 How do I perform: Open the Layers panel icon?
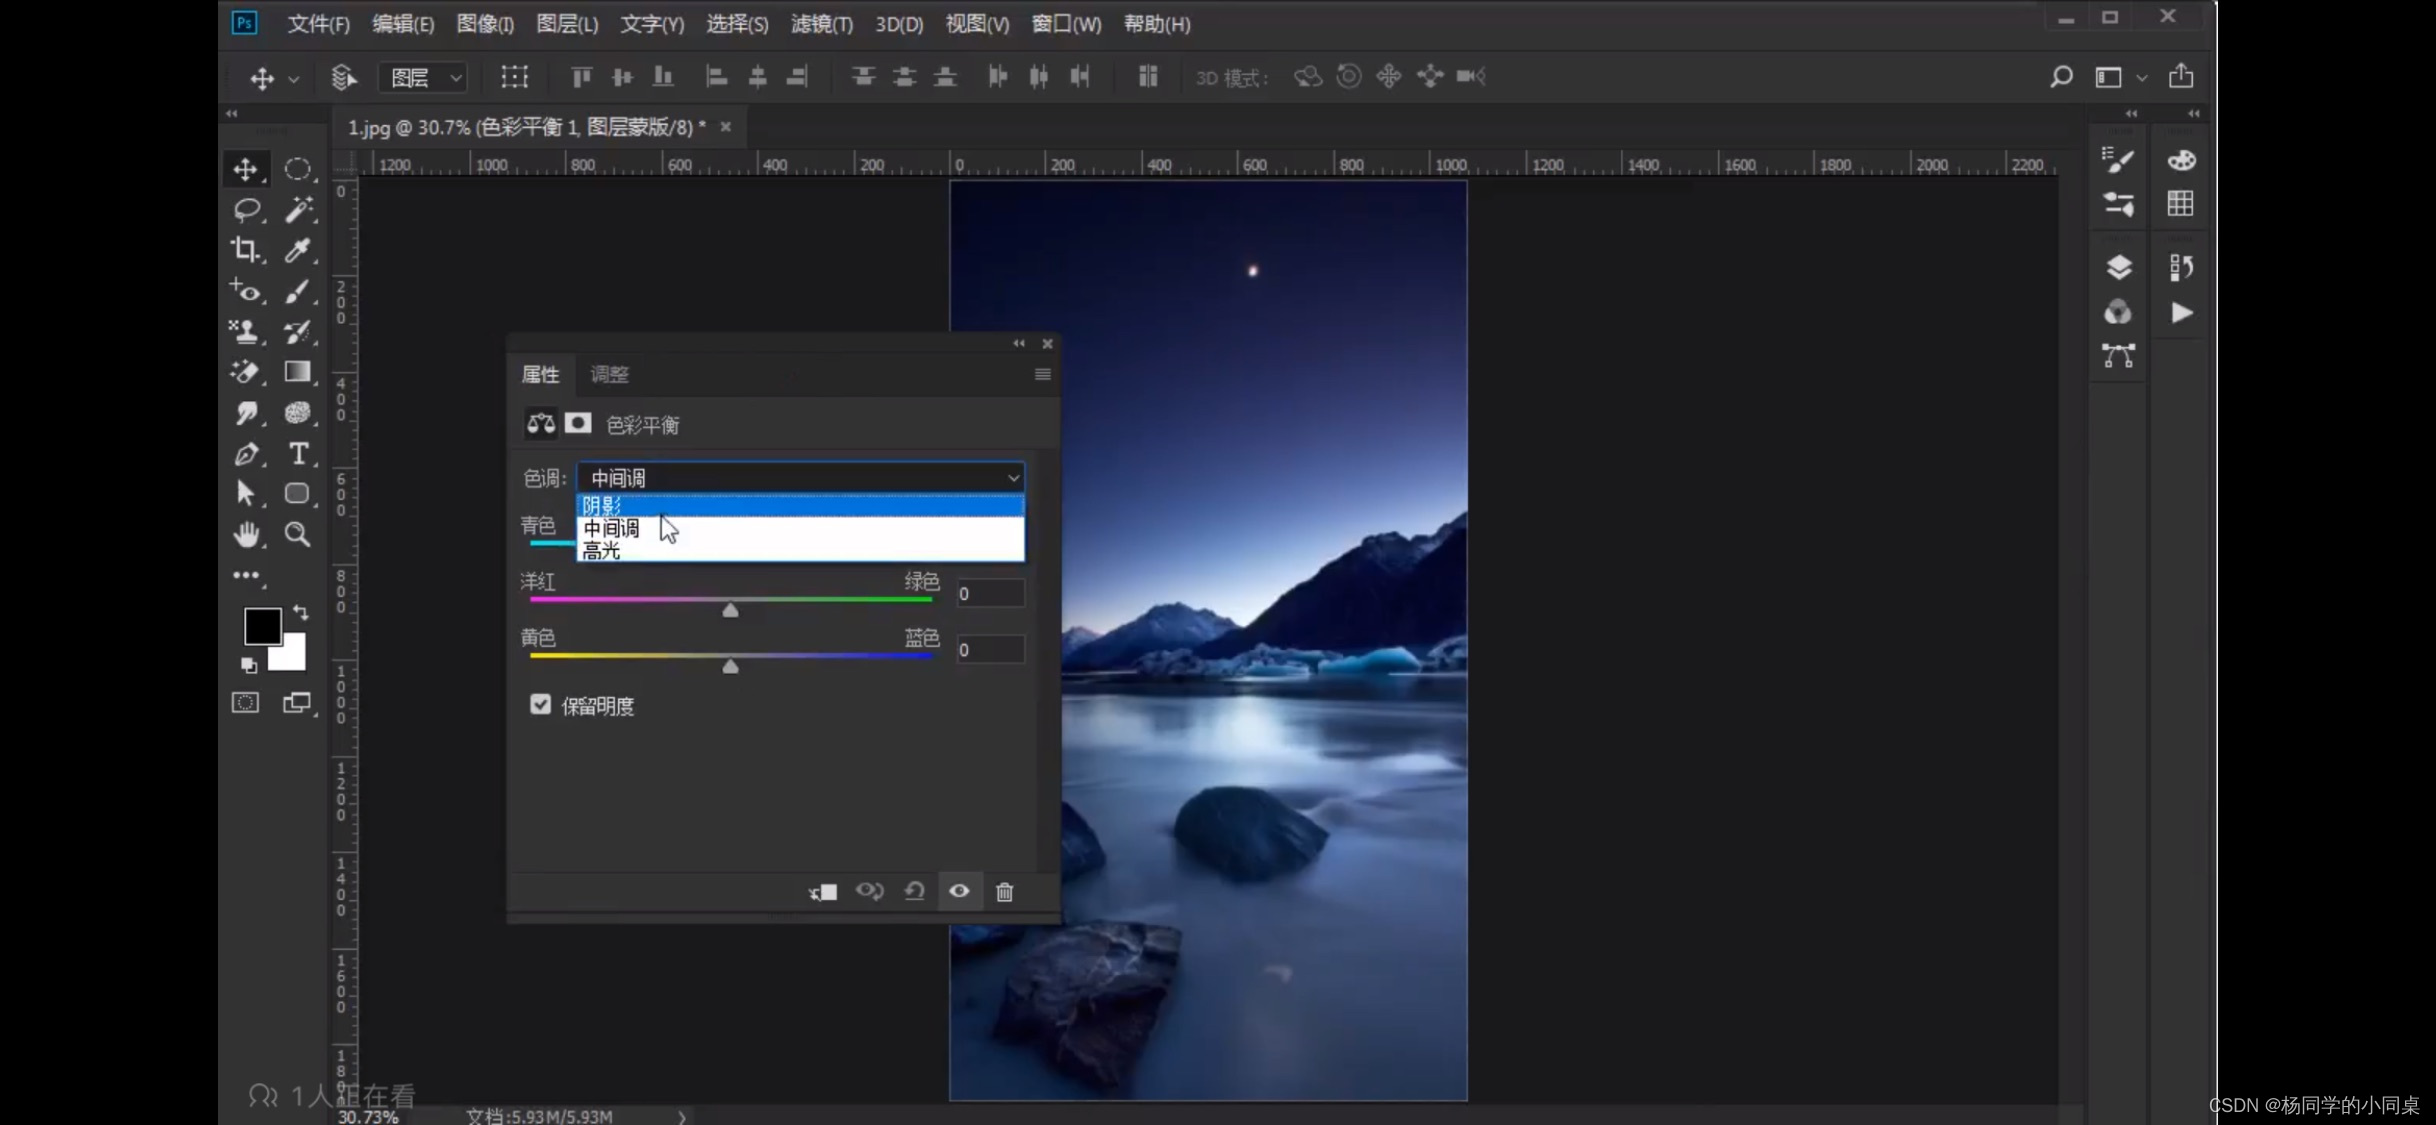[2118, 268]
